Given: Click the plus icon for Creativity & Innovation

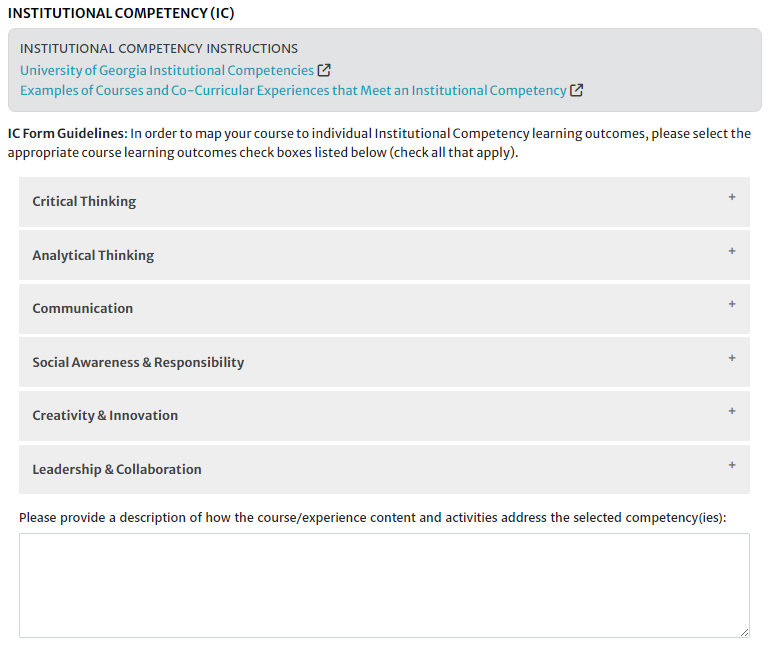Looking at the screenshot, I should click(x=732, y=411).
